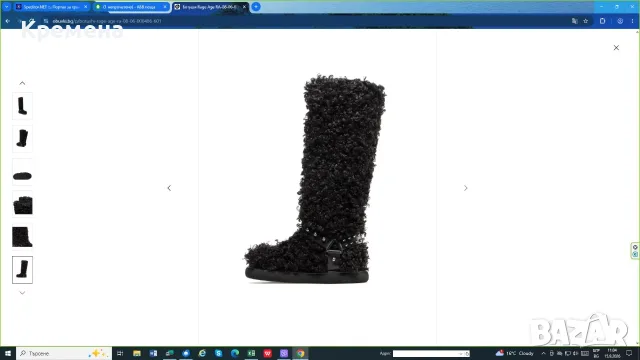Click the side extension widget on right edge
Screen dimensions: 640x360
pyautogui.click(x=635, y=250)
